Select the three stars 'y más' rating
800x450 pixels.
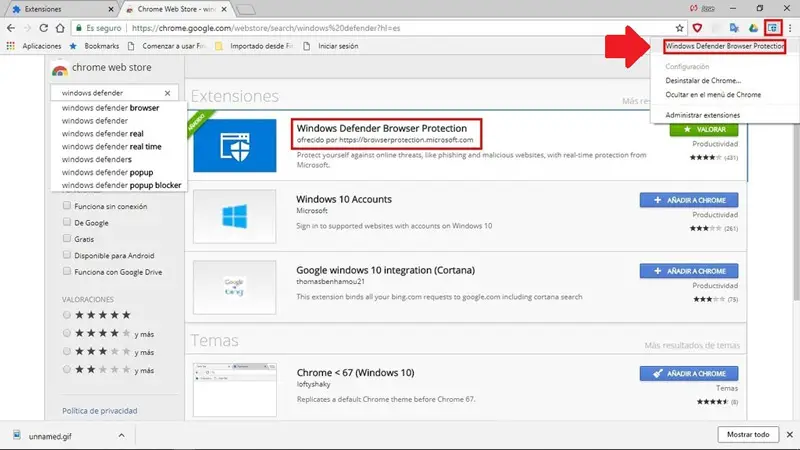67,352
